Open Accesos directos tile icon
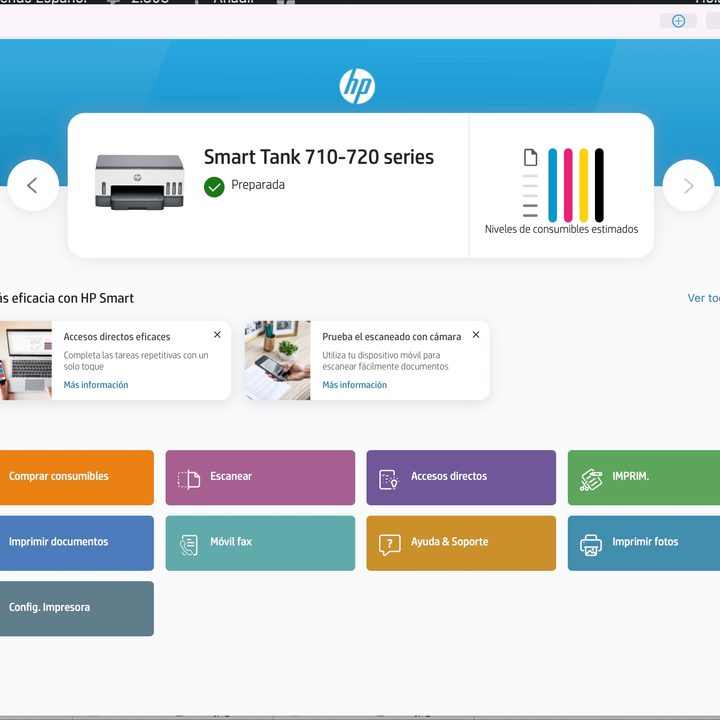The width and height of the screenshot is (720, 720). point(389,478)
